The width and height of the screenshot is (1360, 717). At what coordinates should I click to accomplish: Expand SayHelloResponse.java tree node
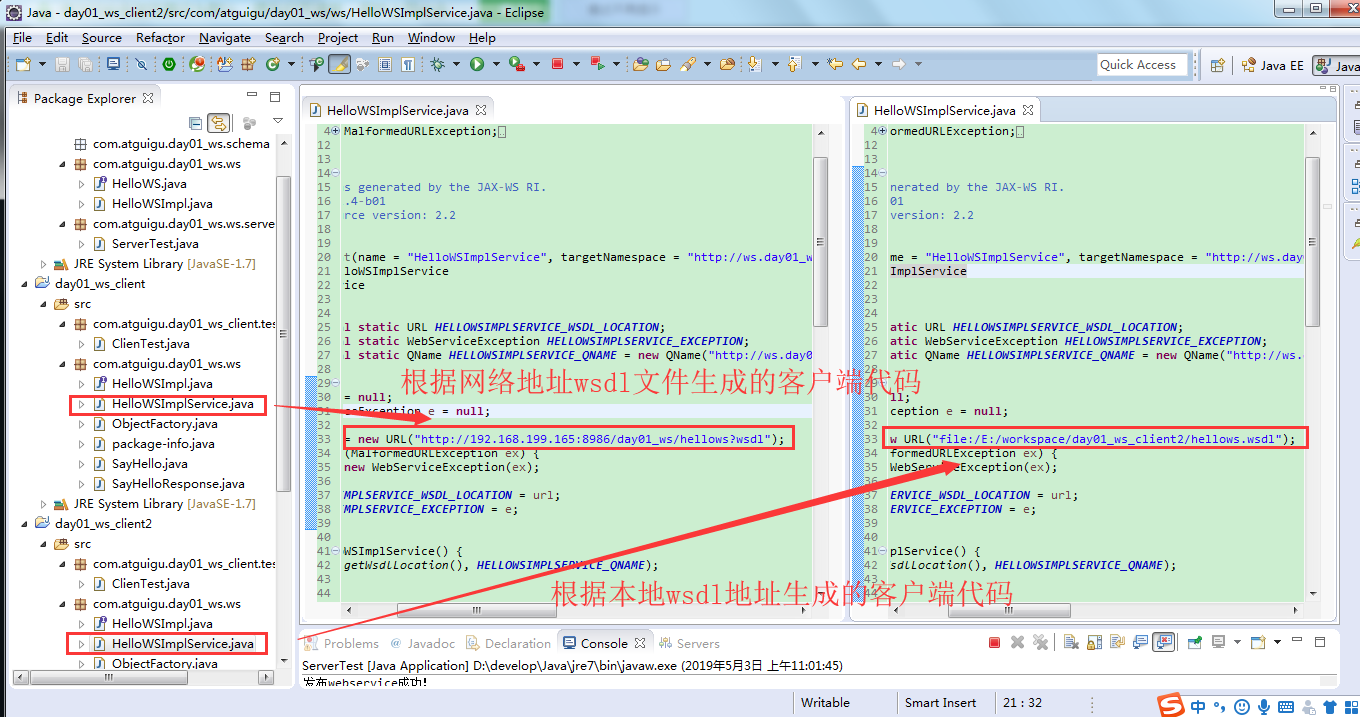82,484
